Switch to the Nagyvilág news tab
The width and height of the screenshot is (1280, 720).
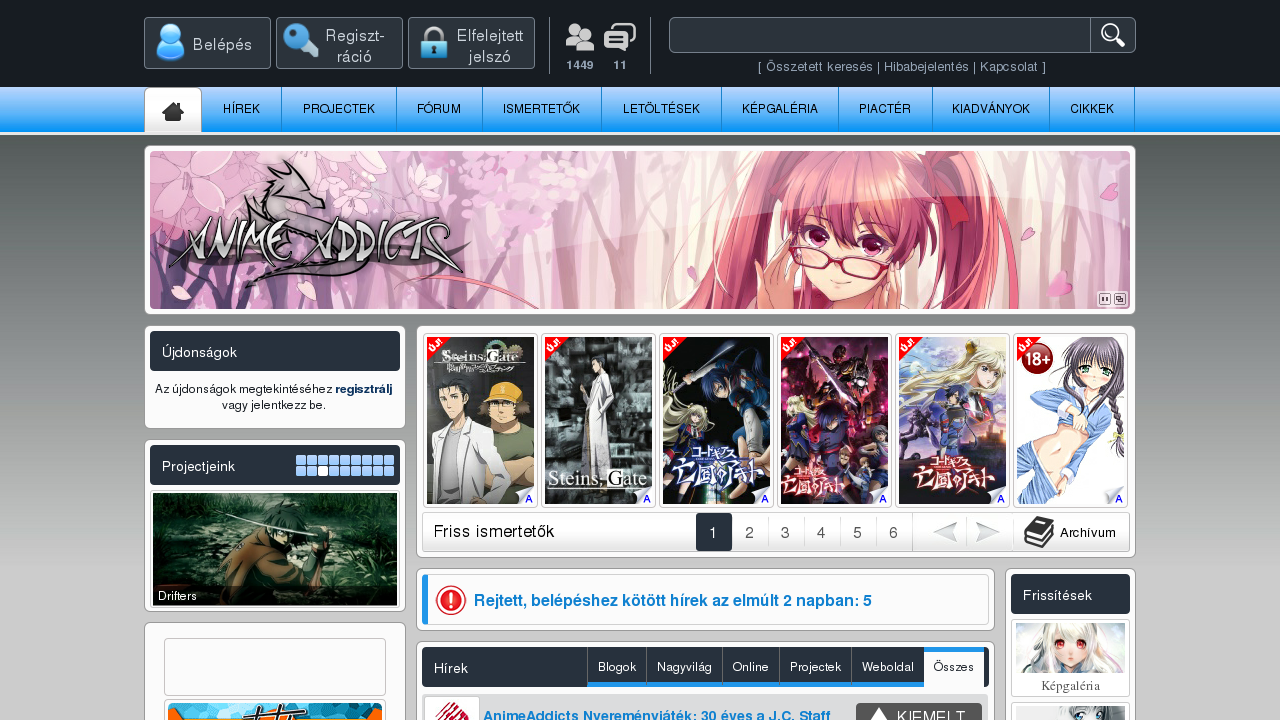pos(684,666)
